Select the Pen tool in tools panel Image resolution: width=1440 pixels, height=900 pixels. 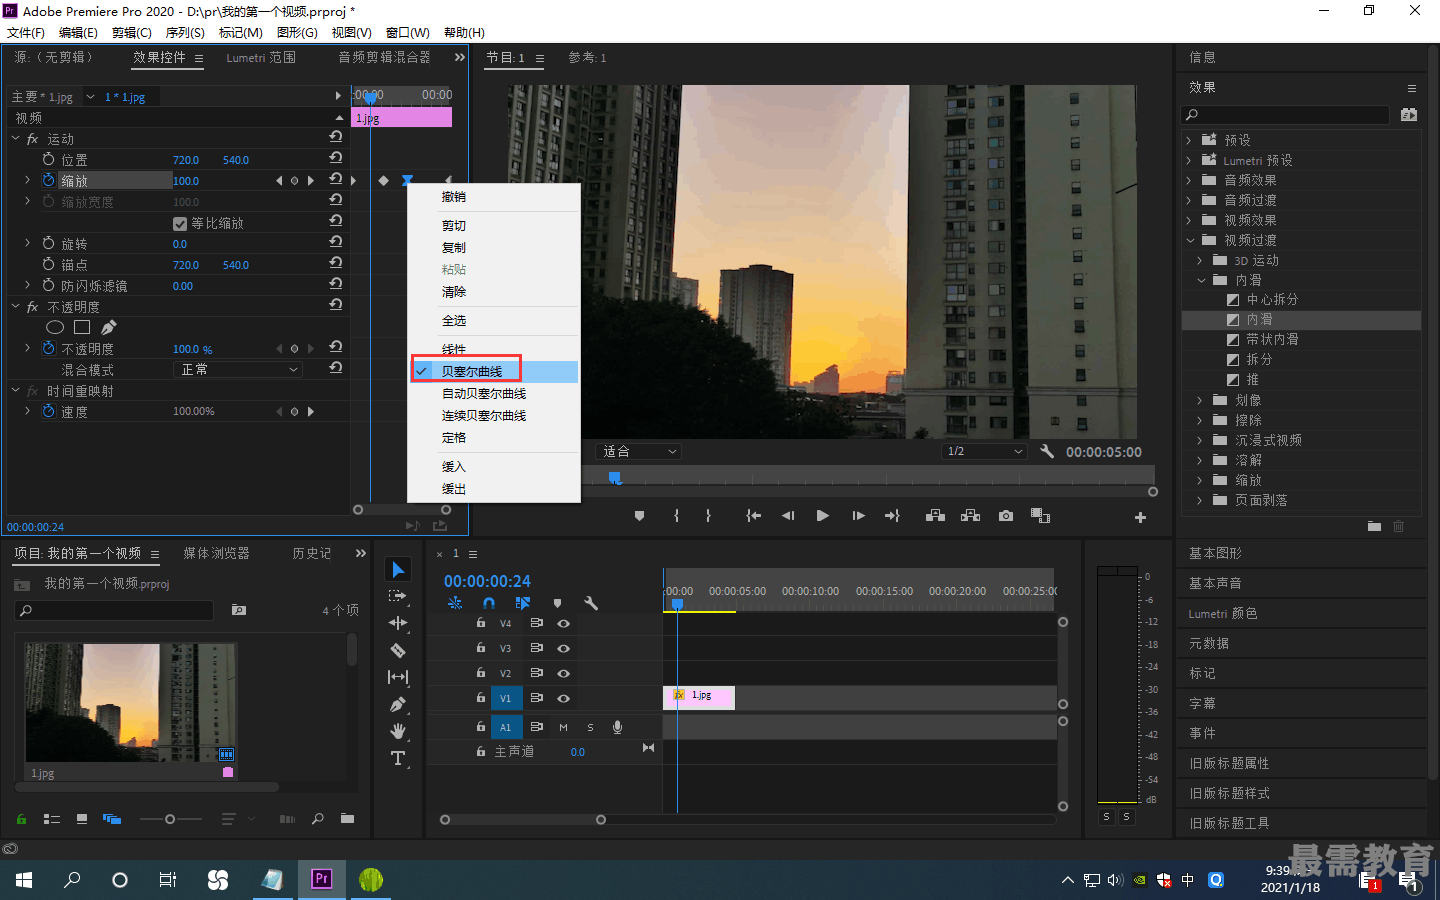398,704
